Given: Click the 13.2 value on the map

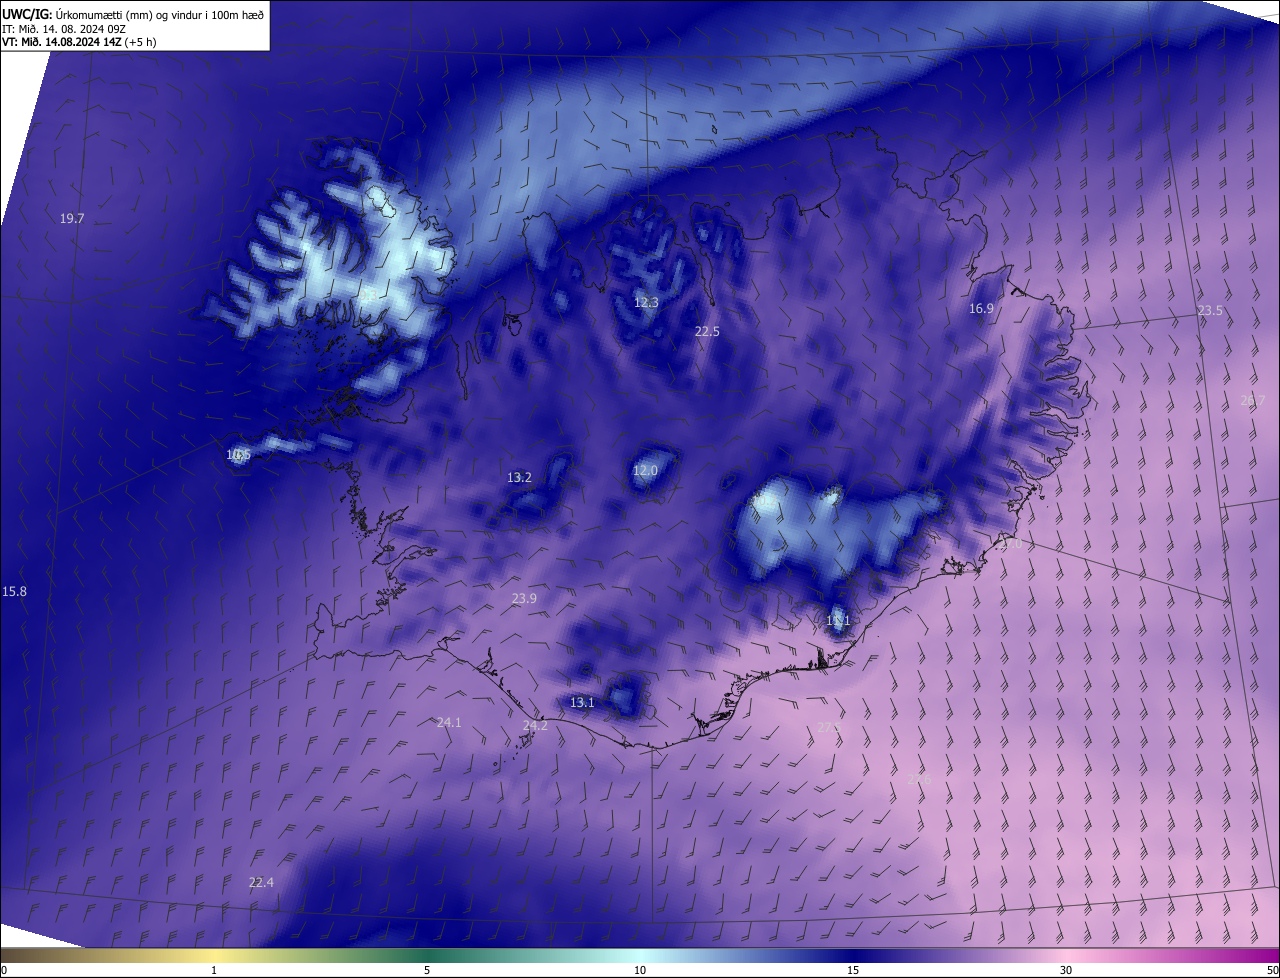Looking at the screenshot, I should click(519, 477).
